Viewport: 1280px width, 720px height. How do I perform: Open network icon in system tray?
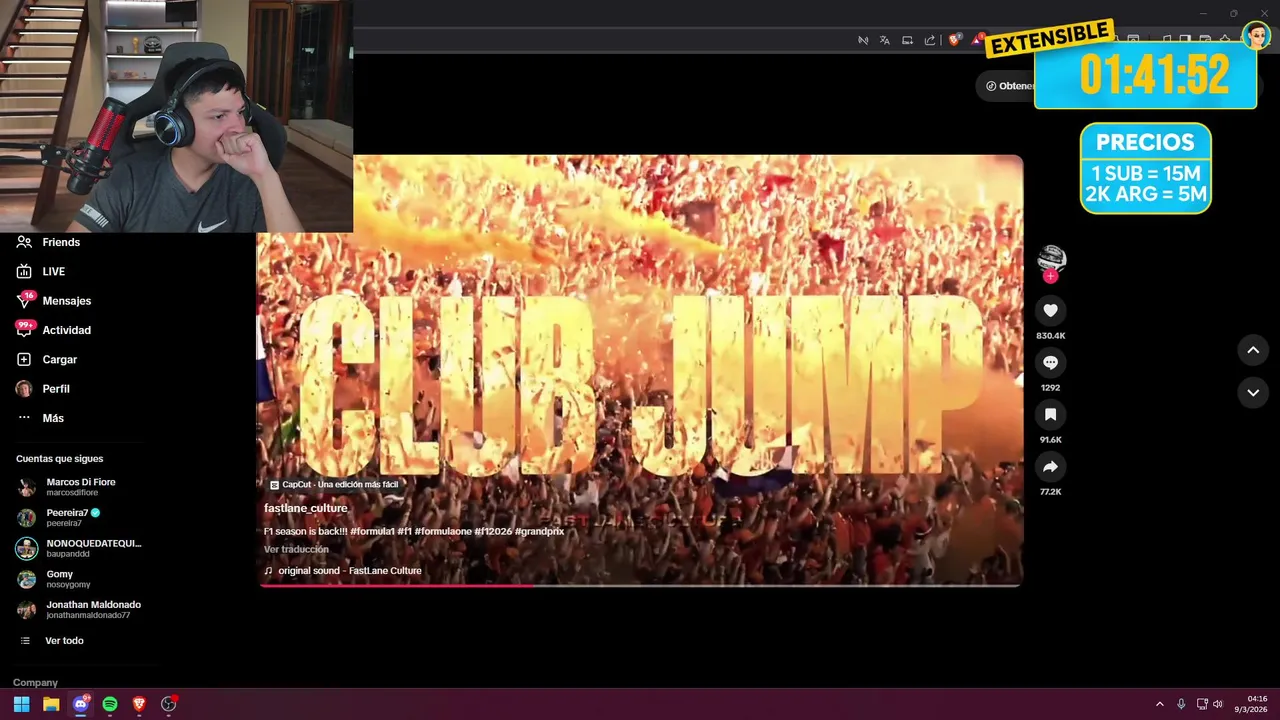click(1202, 704)
